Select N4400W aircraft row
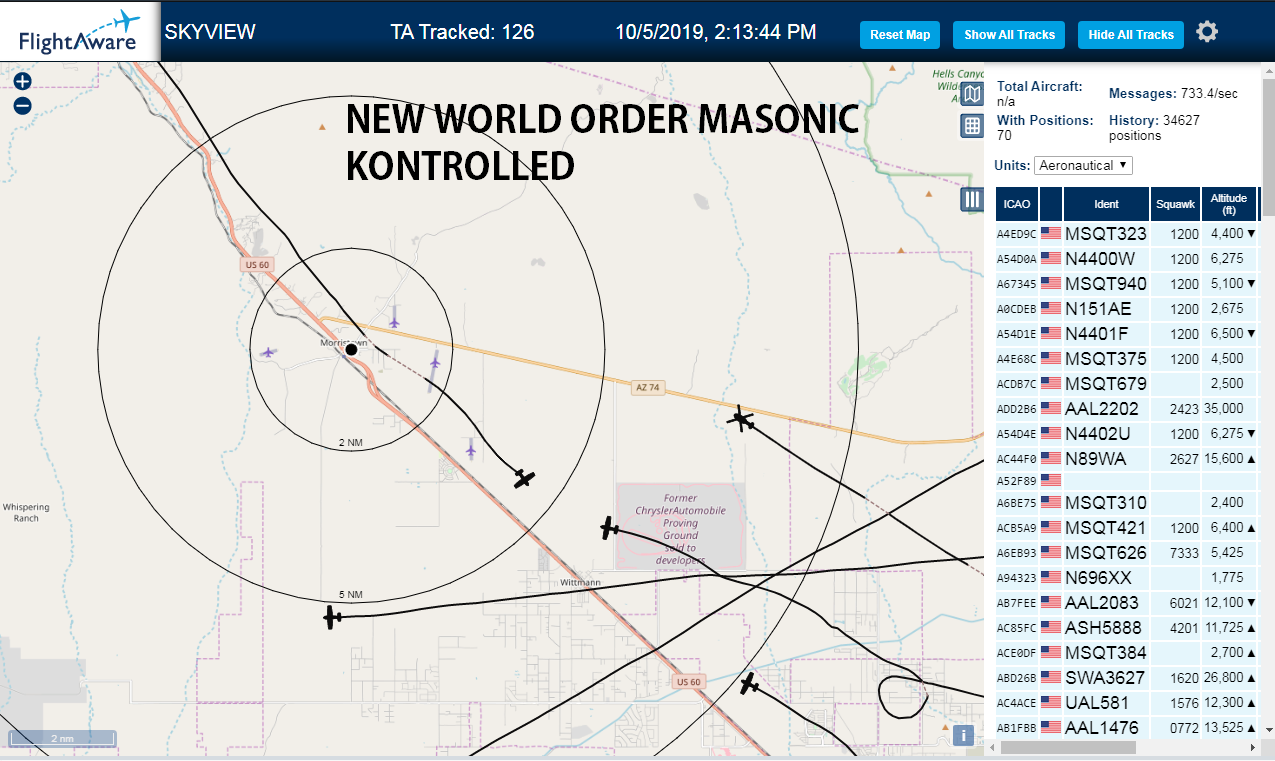 1126,258
